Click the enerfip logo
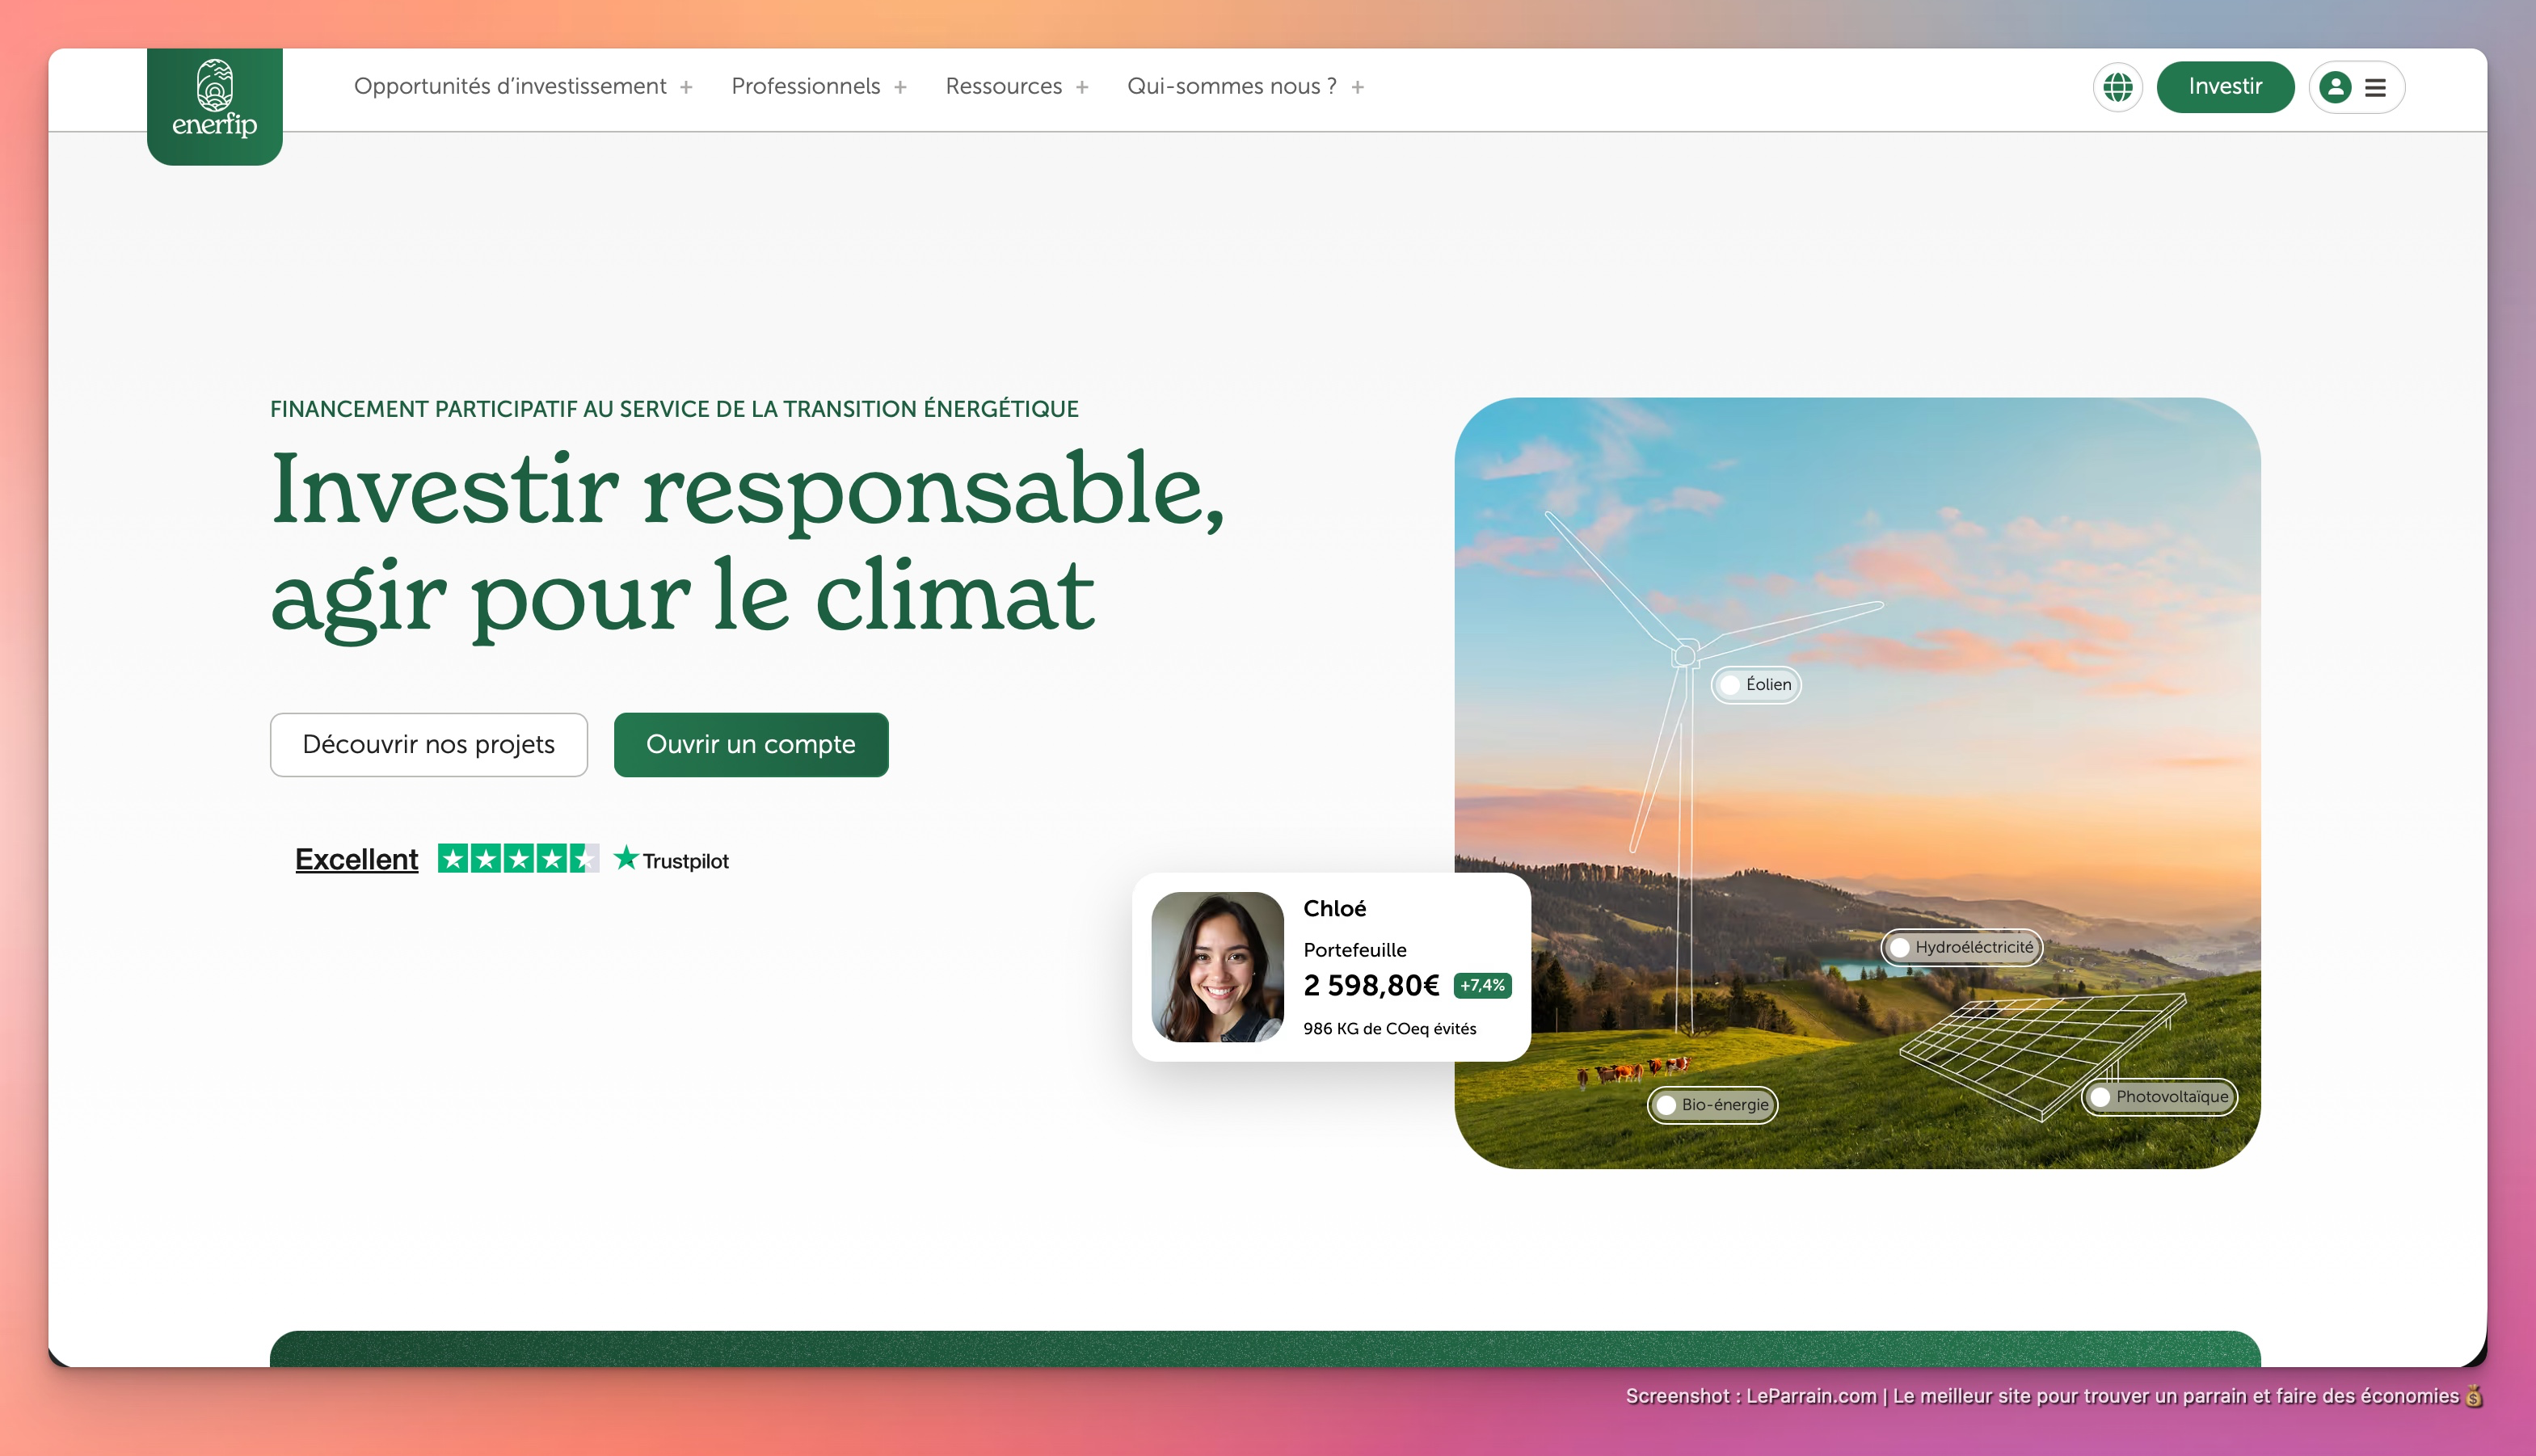This screenshot has height=1456, width=2536. click(x=214, y=104)
